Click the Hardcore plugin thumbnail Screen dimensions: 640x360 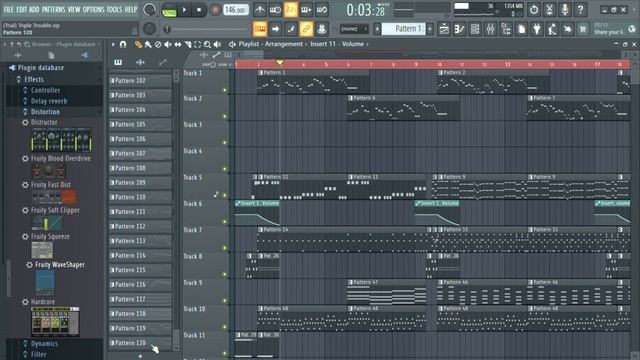(x=55, y=322)
